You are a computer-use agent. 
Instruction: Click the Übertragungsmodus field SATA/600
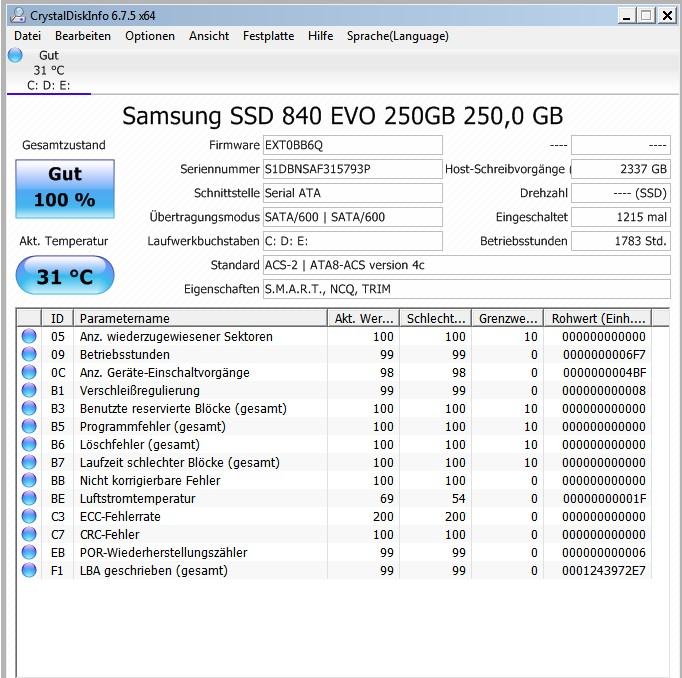click(353, 217)
